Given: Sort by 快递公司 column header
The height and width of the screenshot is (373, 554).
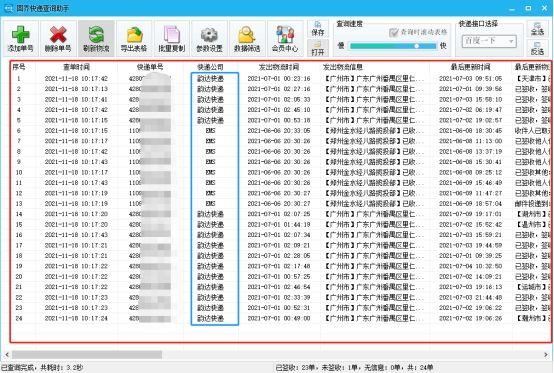Looking at the screenshot, I should 211,67.
